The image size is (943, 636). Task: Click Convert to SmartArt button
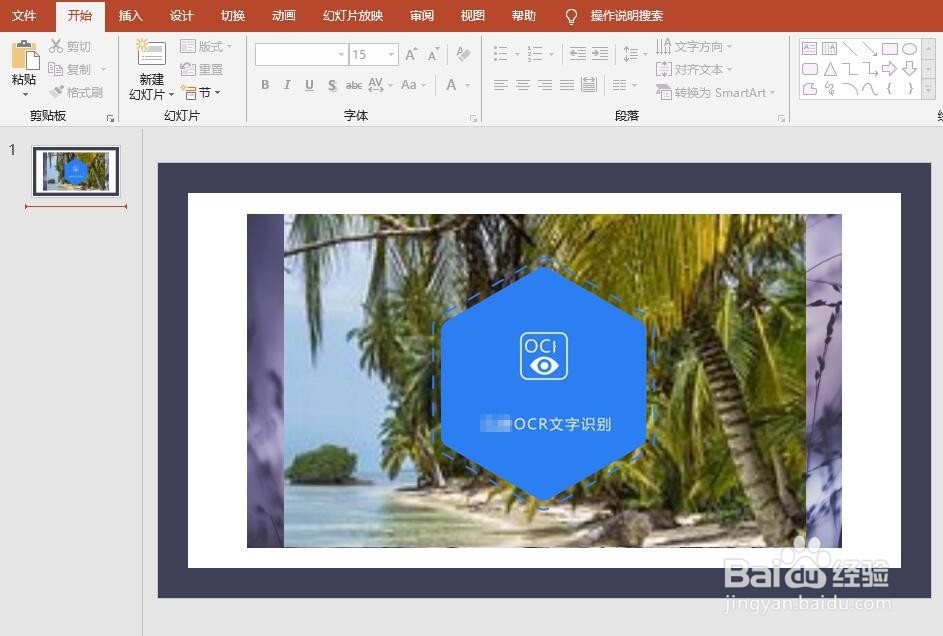[716, 93]
